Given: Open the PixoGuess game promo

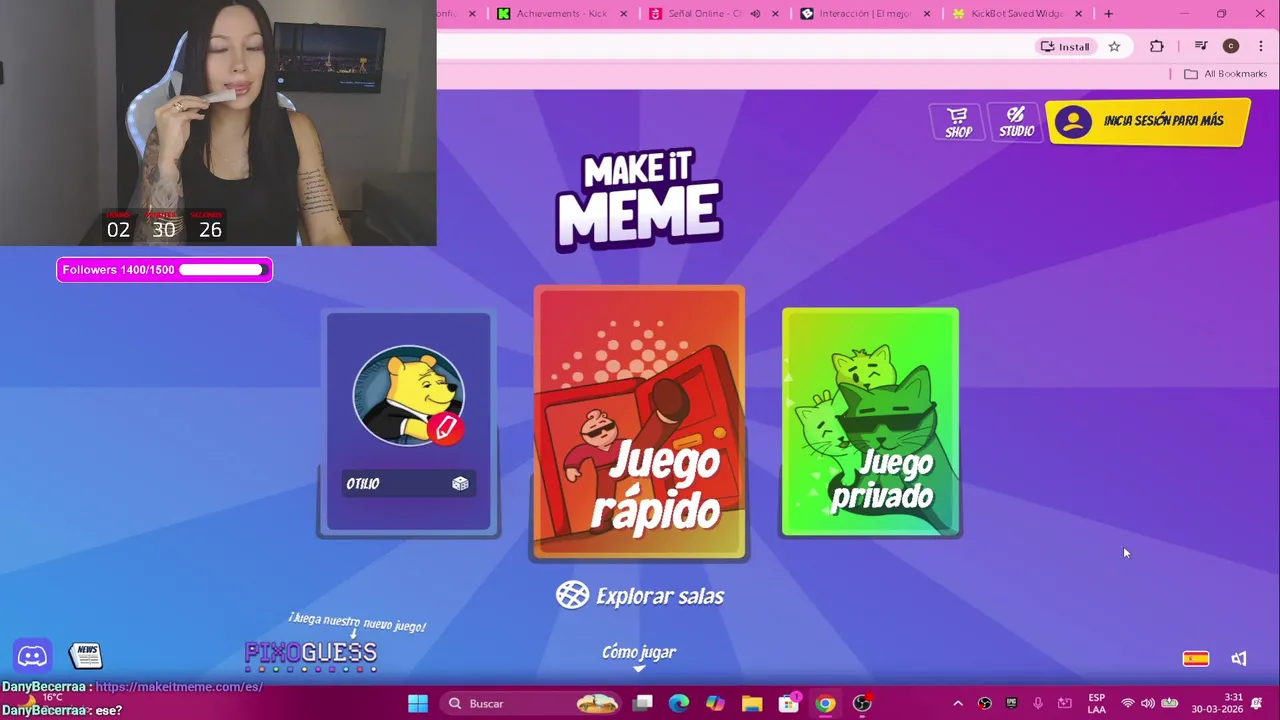Looking at the screenshot, I should click(x=311, y=654).
